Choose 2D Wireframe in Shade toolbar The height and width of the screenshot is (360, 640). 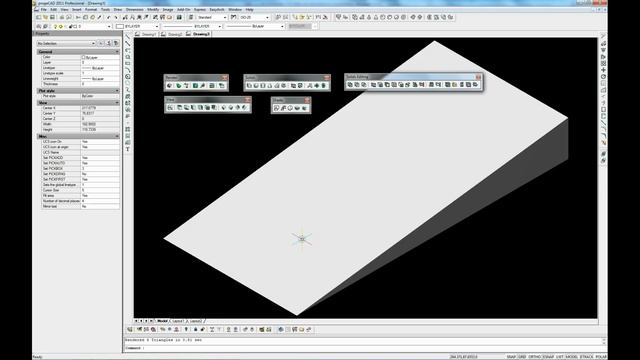point(276,108)
